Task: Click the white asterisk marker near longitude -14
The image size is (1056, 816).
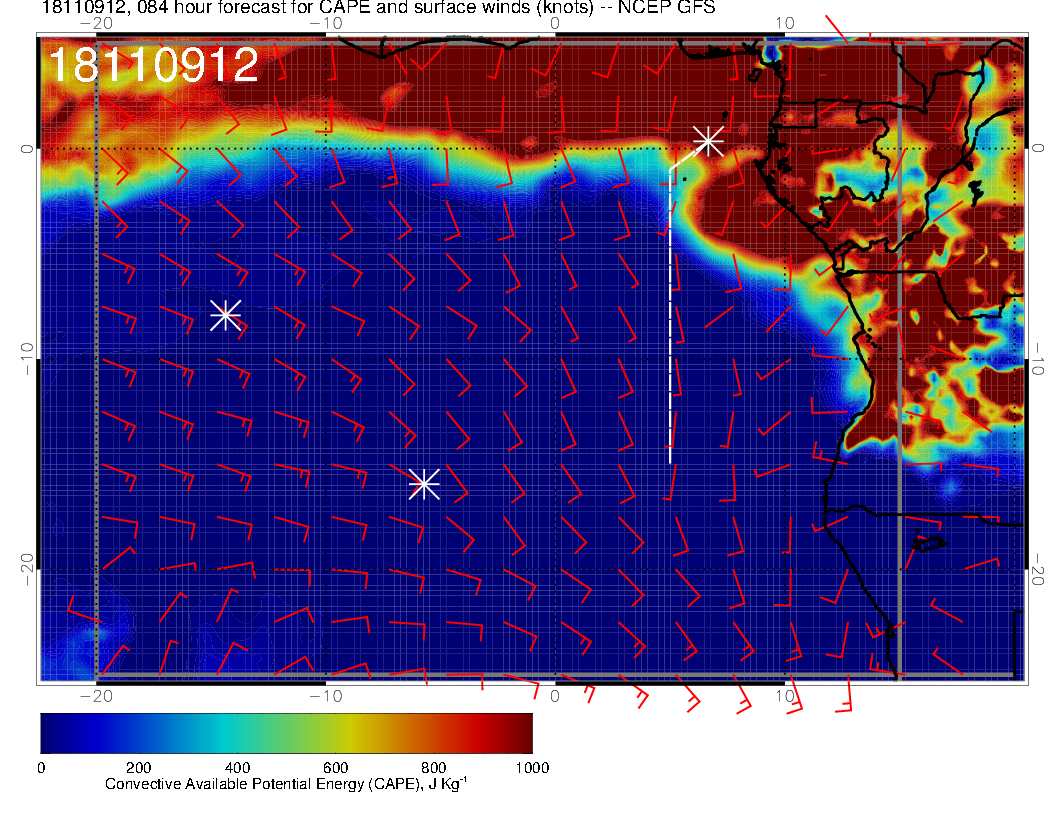Action: coord(226,314)
